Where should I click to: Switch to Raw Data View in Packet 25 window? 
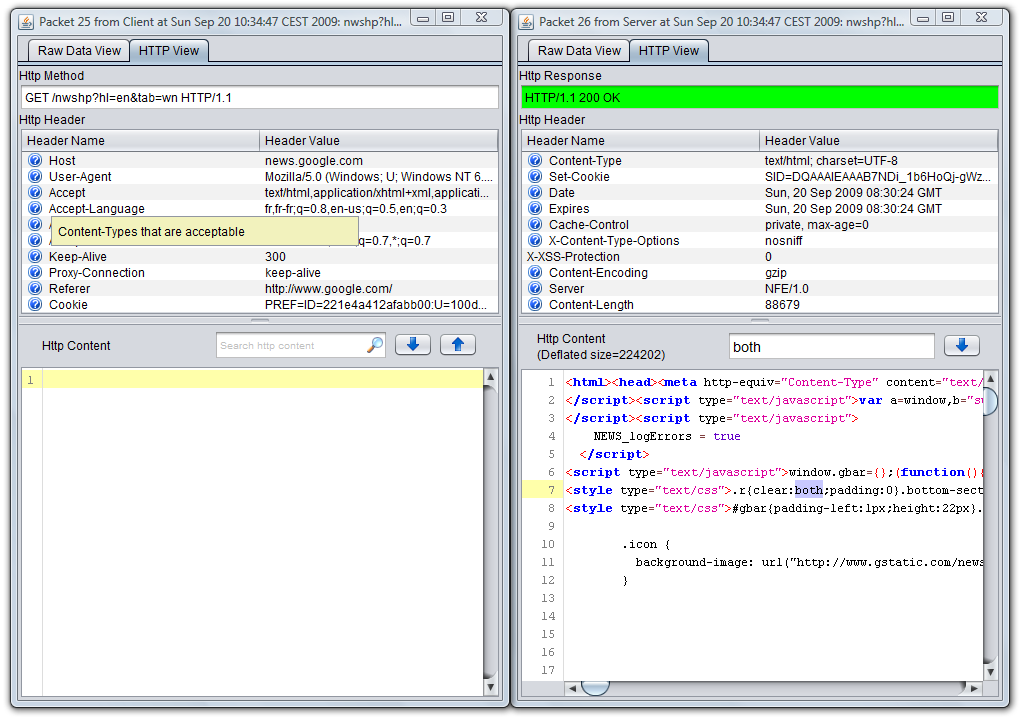click(x=79, y=51)
